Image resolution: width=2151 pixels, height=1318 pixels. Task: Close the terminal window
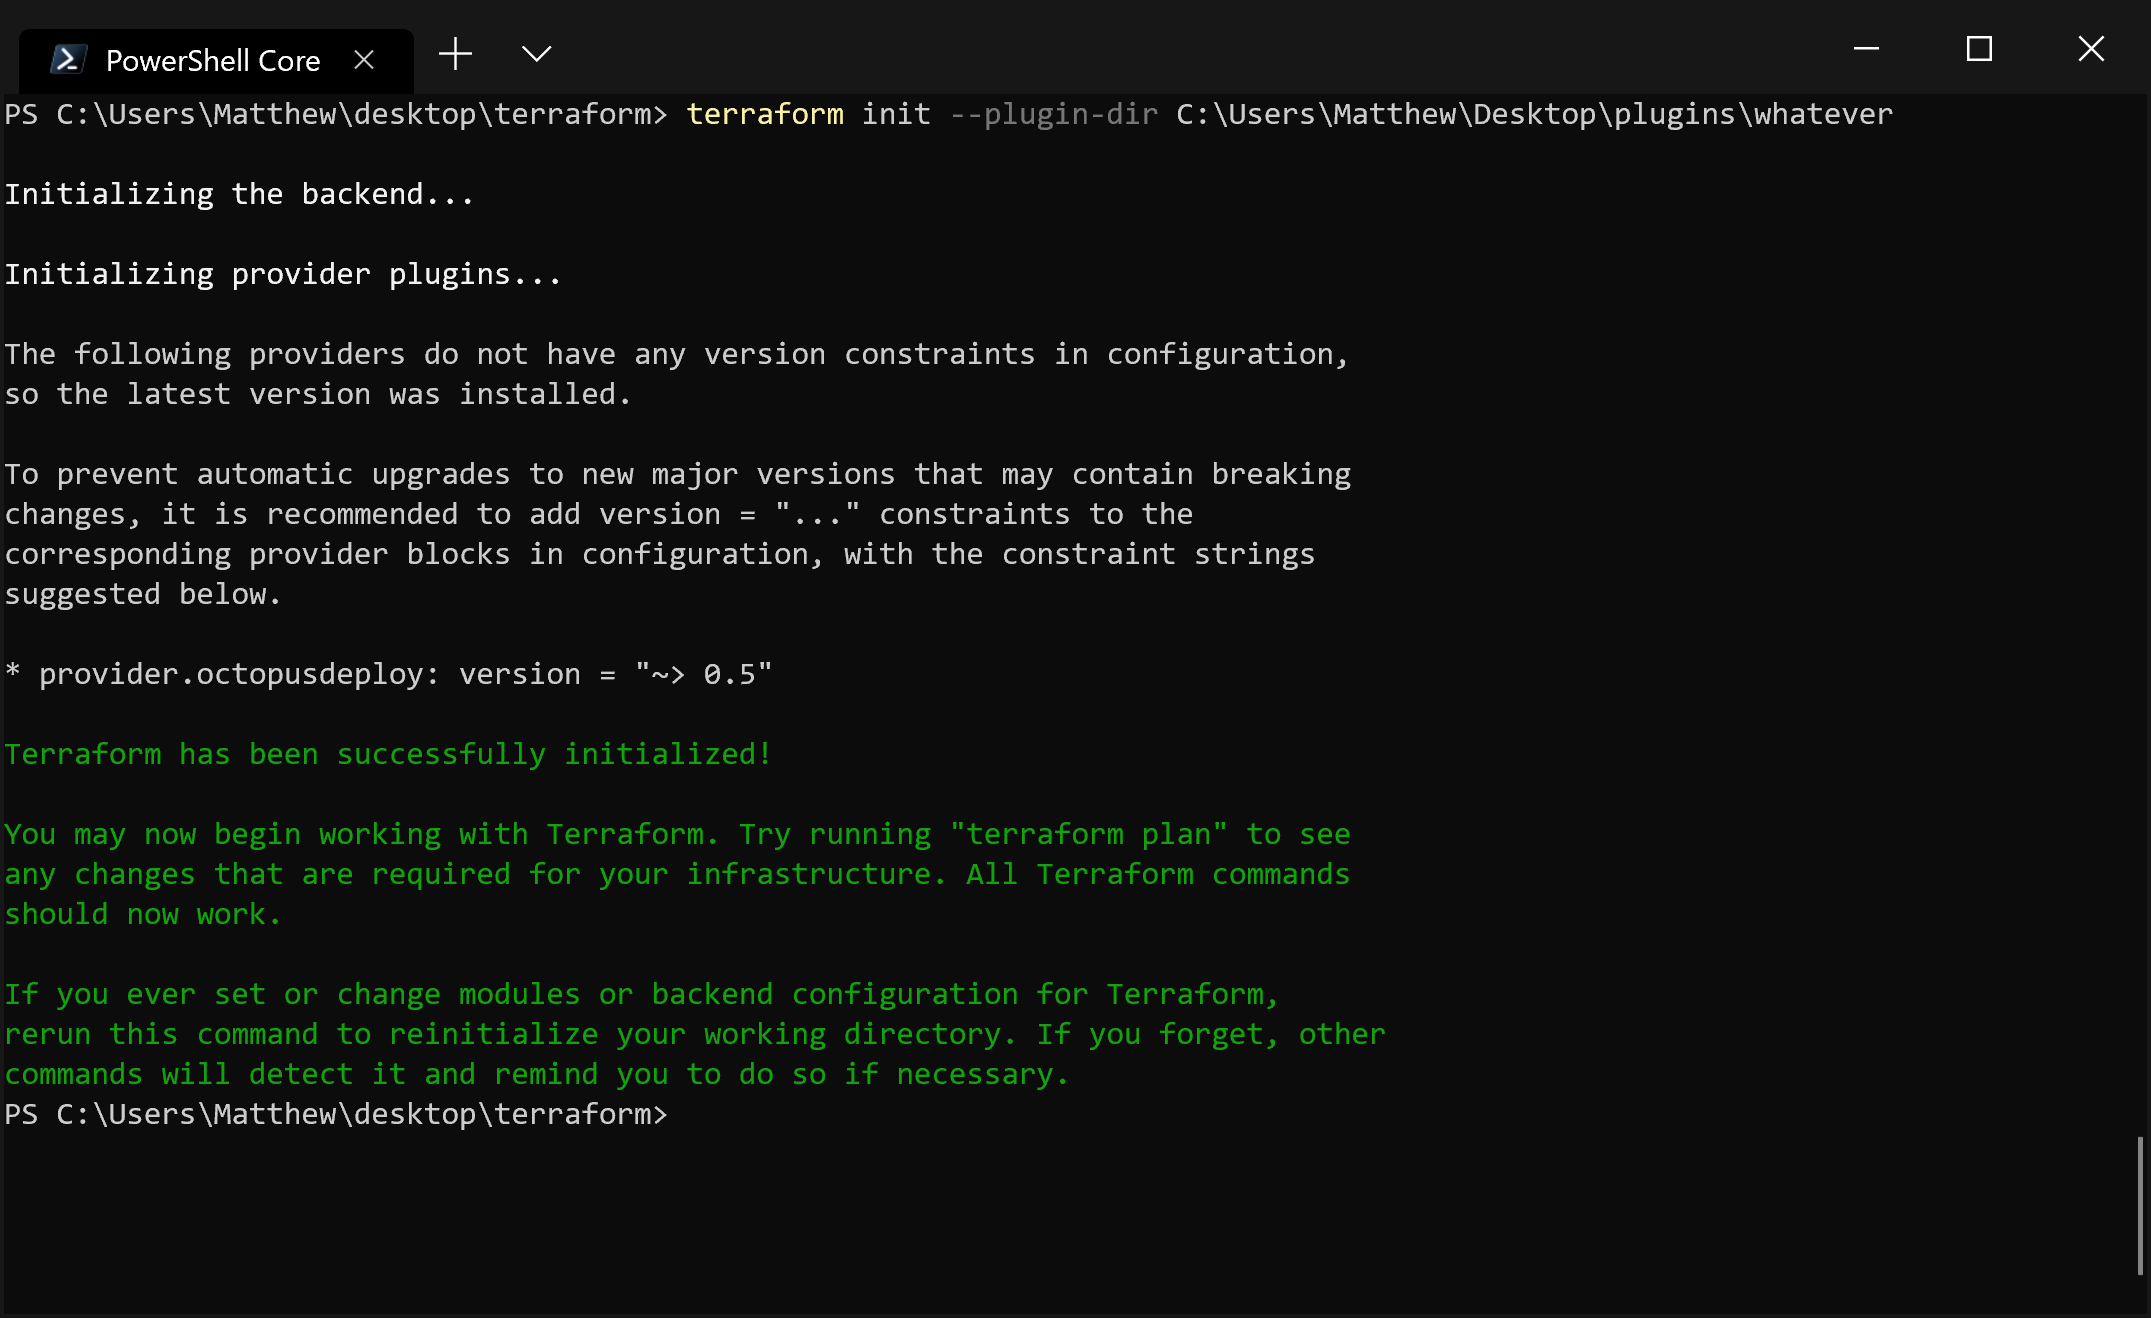coord(2091,48)
